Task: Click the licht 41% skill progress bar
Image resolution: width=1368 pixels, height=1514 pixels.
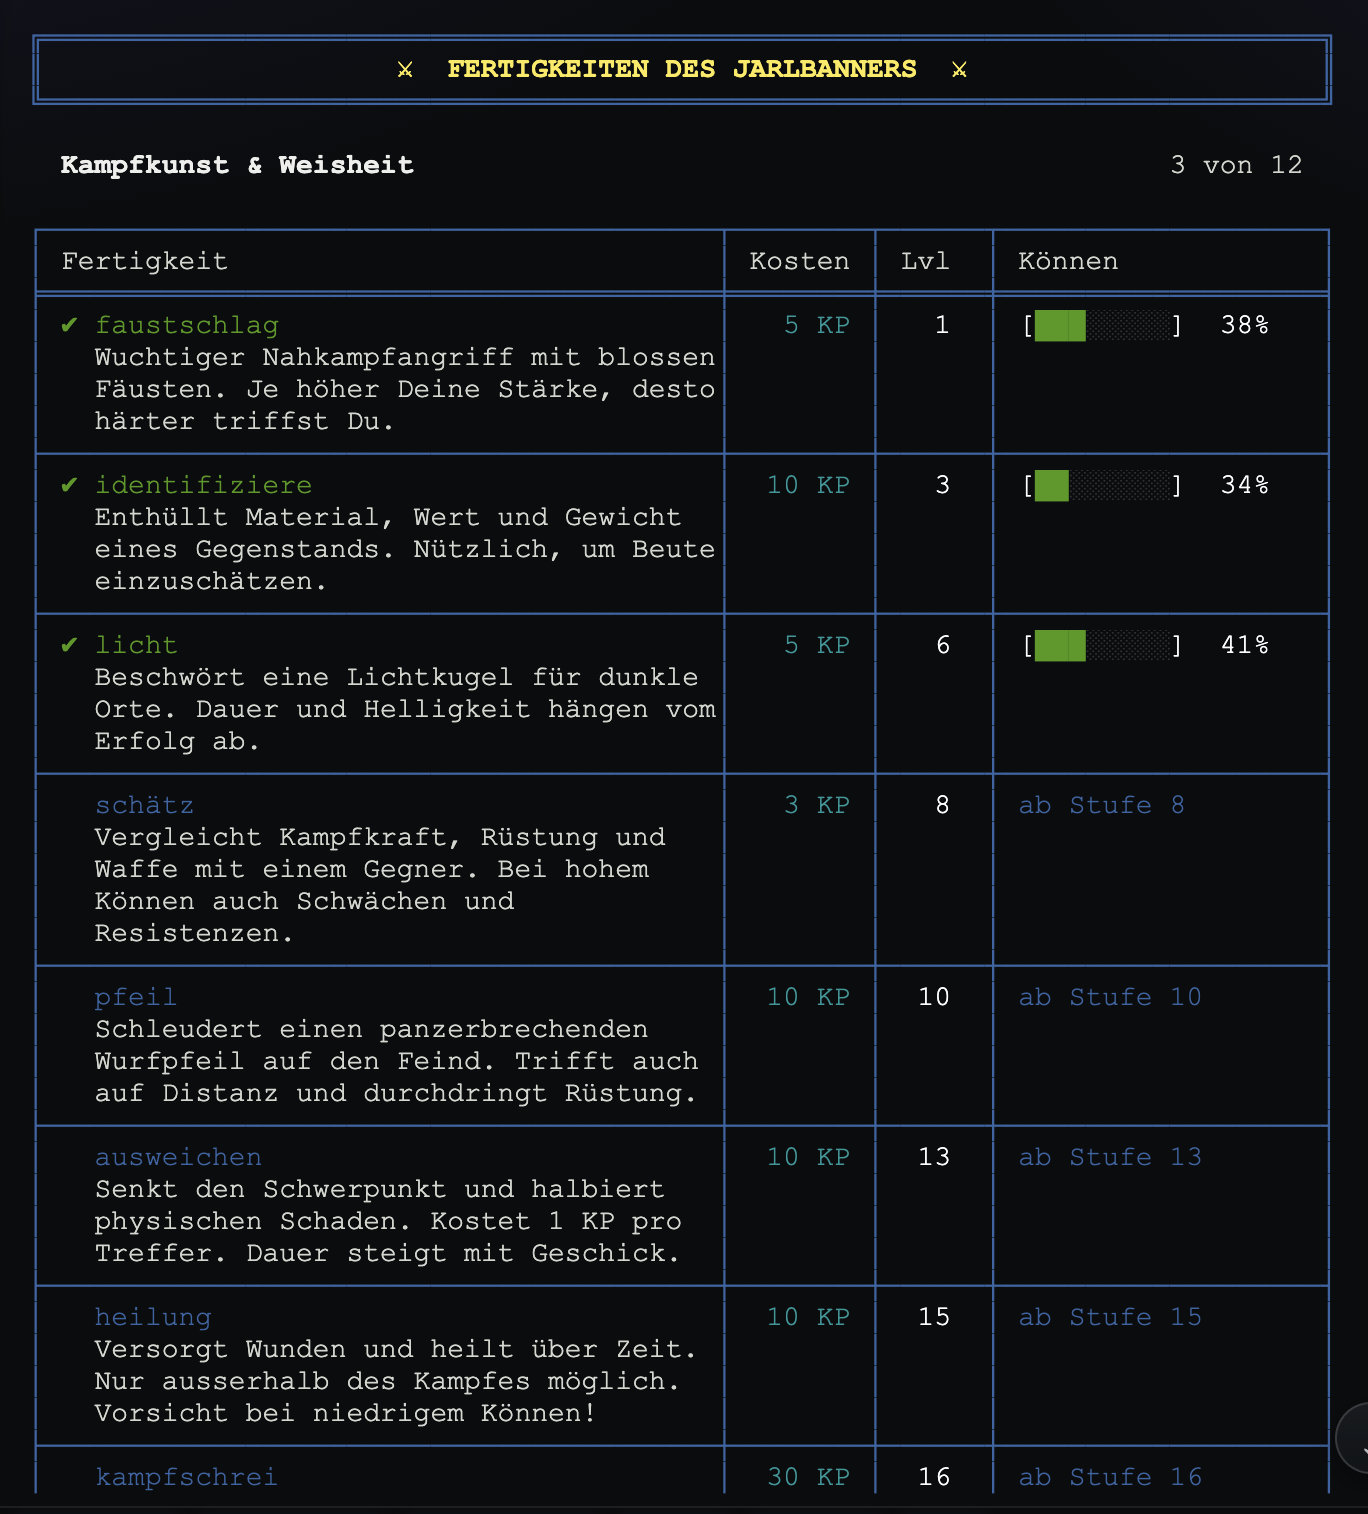Action: coord(1101,645)
